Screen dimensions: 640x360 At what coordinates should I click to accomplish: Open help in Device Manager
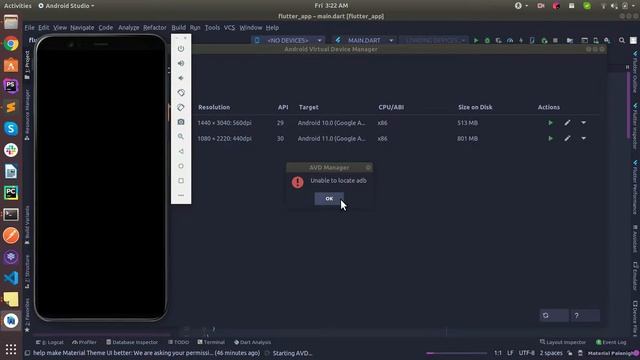[x=584, y=316]
